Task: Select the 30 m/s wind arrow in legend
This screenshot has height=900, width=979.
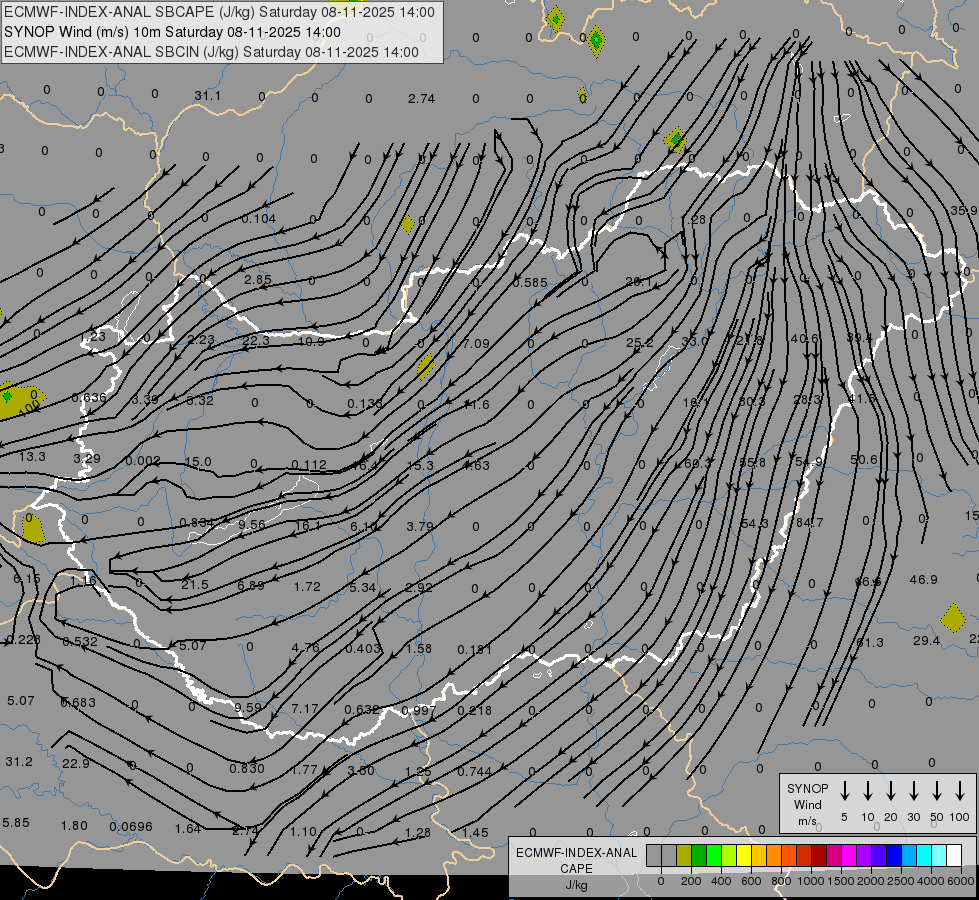Action: (913, 791)
